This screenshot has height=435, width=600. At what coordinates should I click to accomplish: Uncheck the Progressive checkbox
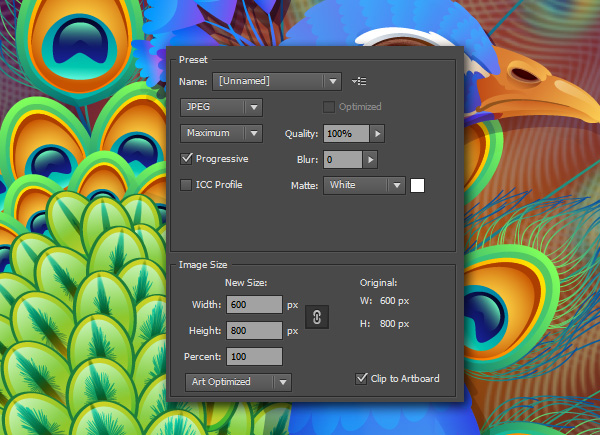point(186,159)
